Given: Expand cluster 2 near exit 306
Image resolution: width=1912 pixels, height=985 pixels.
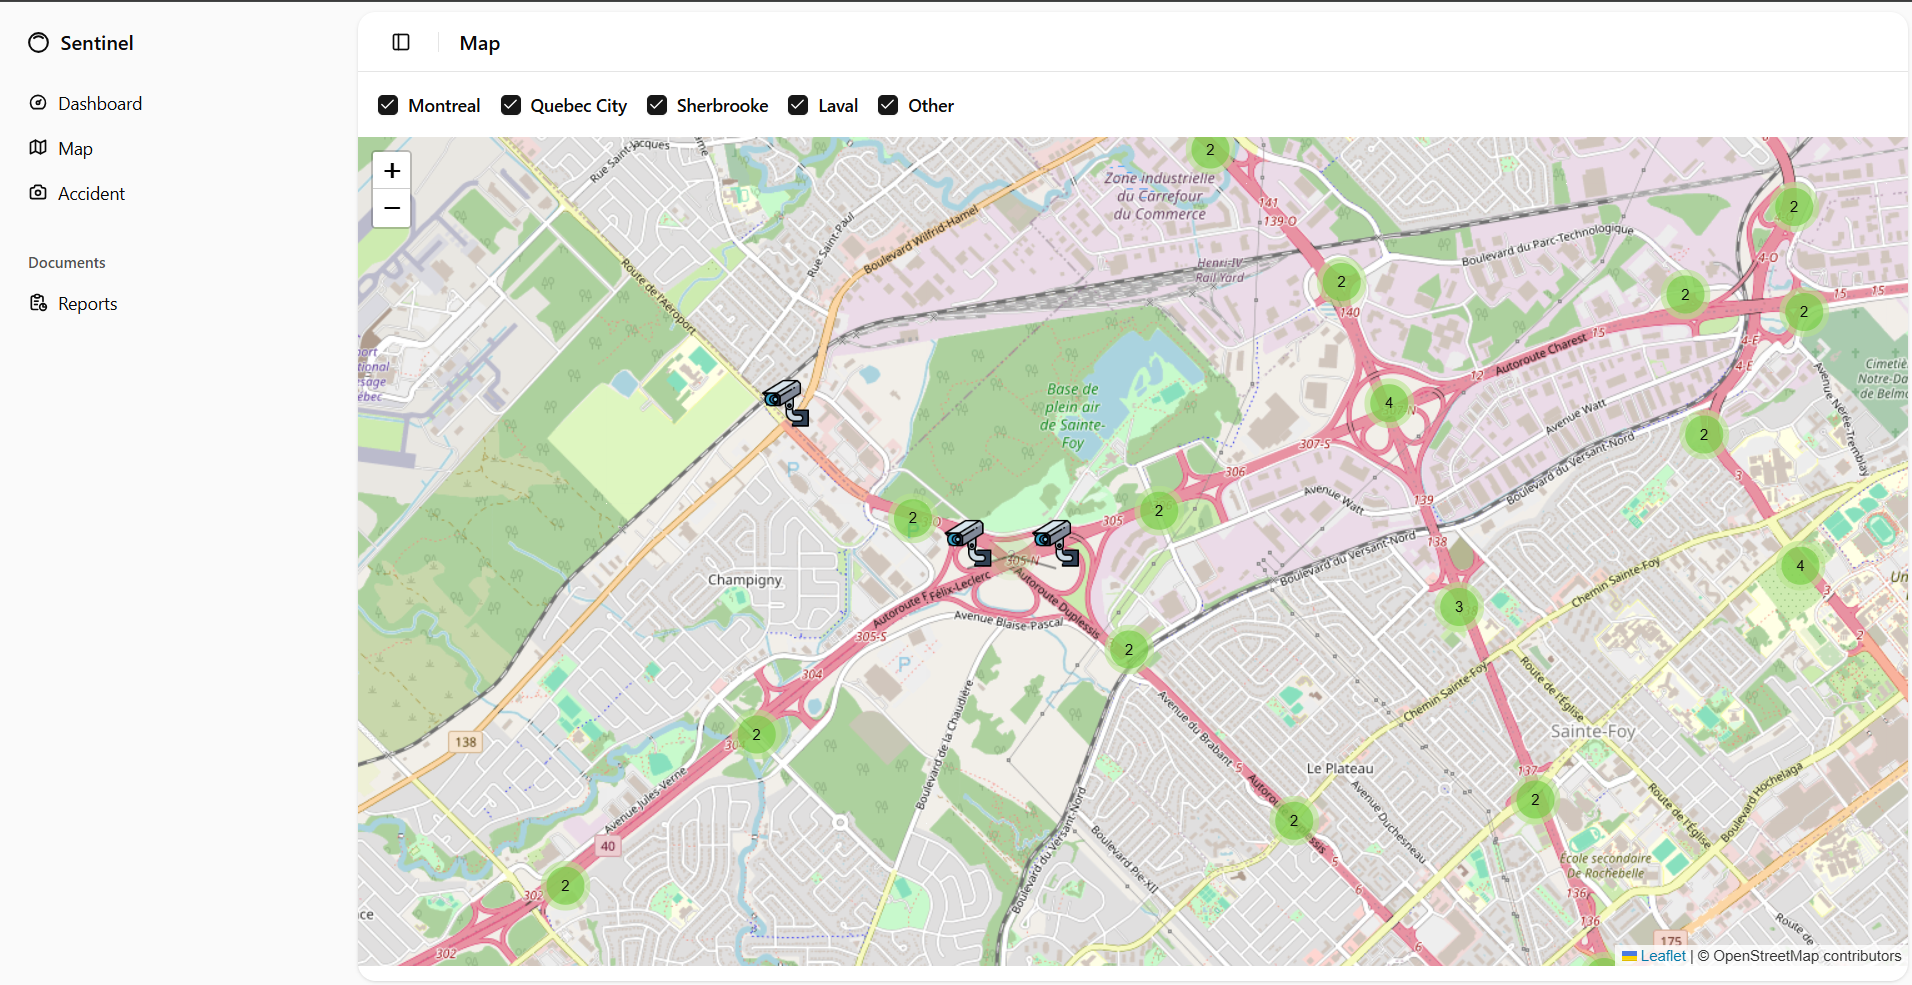Looking at the screenshot, I should [x=1159, y=511].
